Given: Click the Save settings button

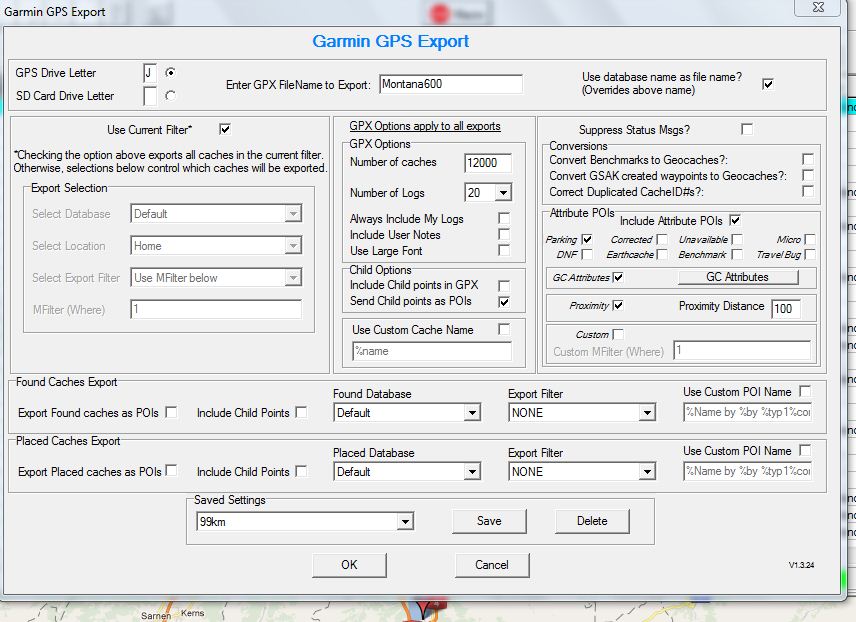Looking at the screenshot, I should 489,521.
